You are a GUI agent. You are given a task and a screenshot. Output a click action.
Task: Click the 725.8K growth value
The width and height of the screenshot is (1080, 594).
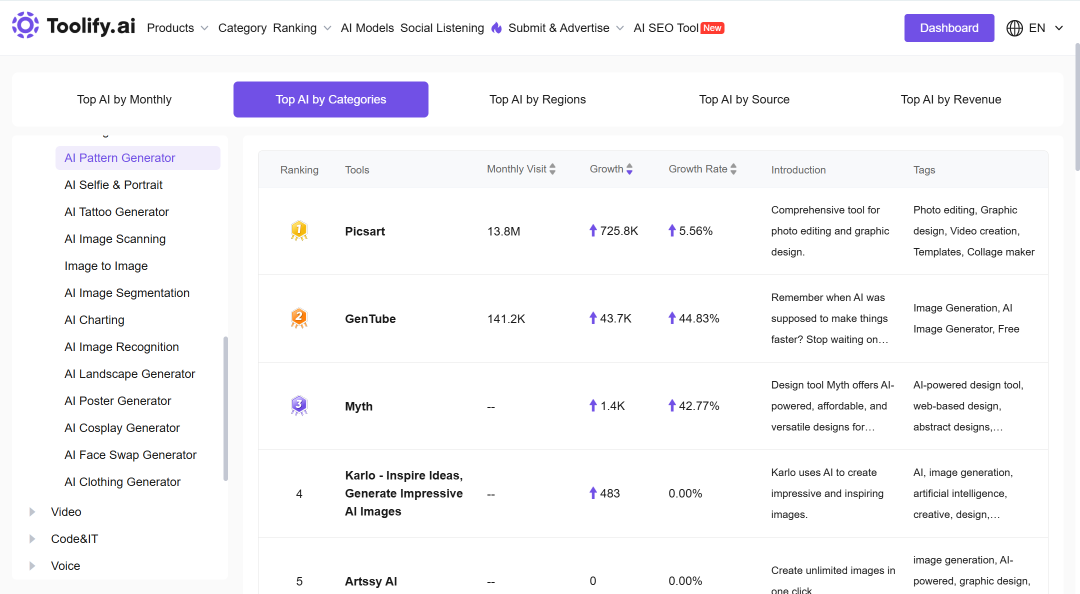click(619, 231)
